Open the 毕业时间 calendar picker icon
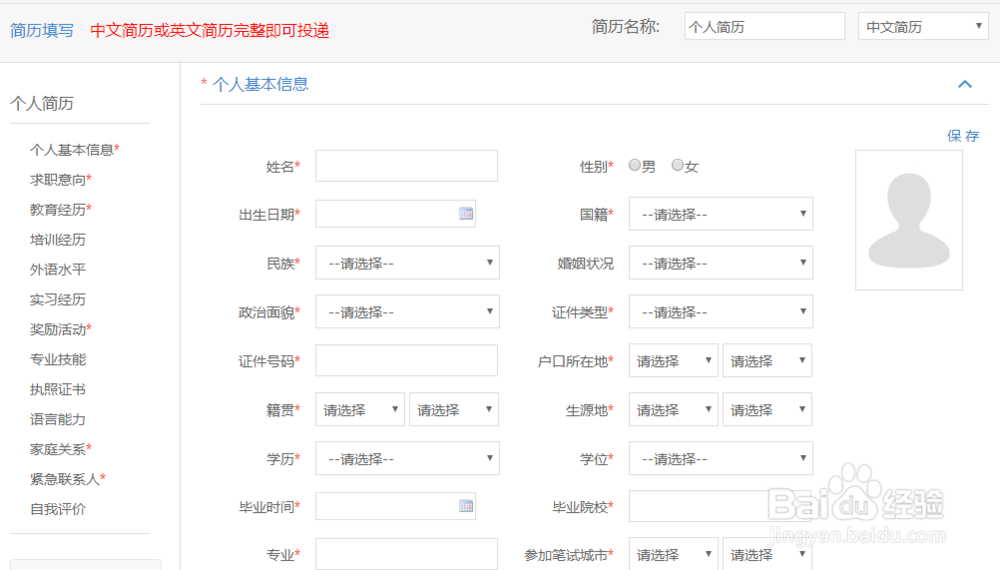Screen dimensions: 1000x570 pyautogui.click(x=466, y=506)
